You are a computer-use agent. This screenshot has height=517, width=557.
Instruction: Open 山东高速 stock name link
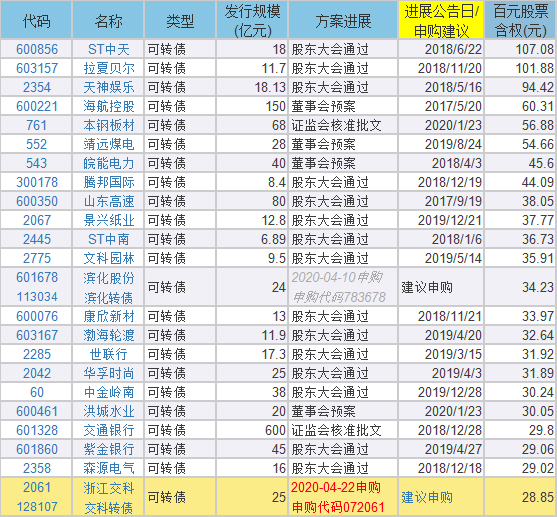pyautogui.click(x=109, y=201)
